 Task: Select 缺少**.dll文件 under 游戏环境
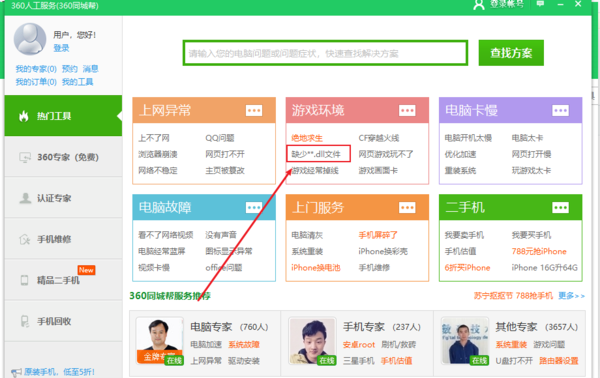pyautogui.click(x=316, y=154)
